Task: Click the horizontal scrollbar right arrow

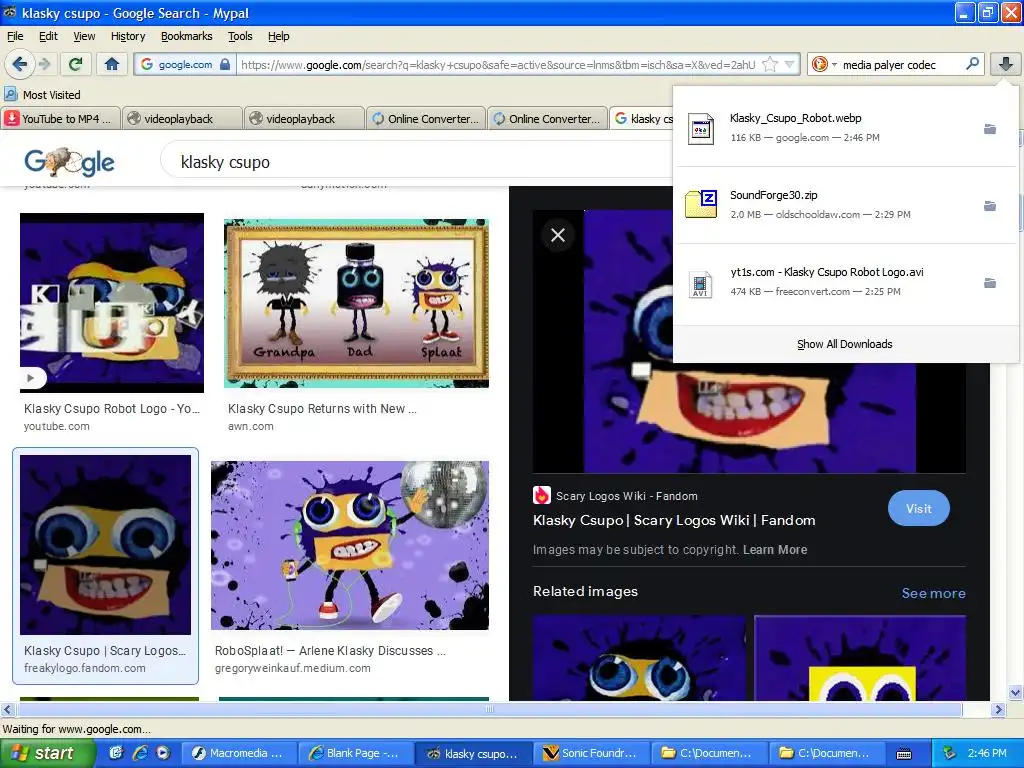Action: (x=997, y=709)
